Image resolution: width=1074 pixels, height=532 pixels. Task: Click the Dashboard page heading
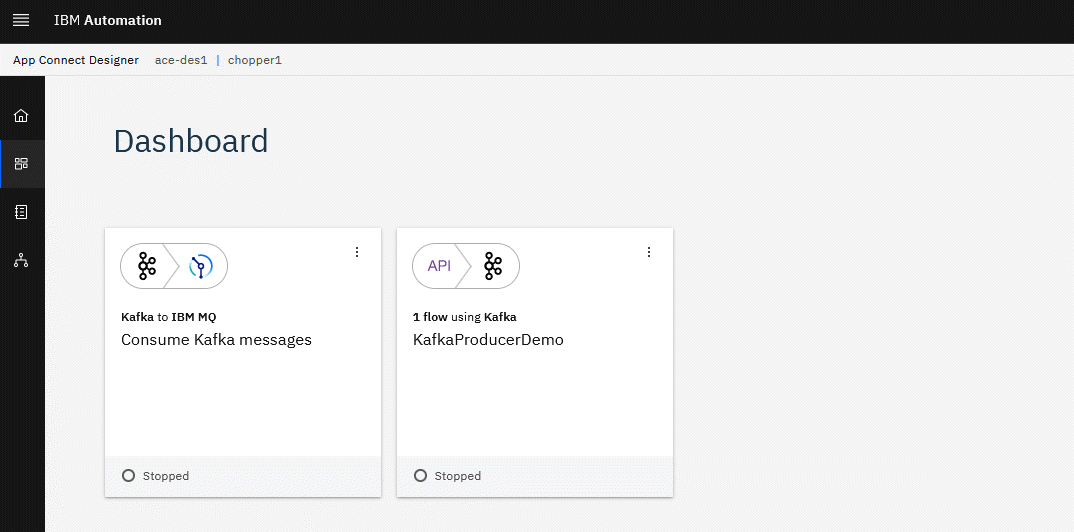click(191, 141)
